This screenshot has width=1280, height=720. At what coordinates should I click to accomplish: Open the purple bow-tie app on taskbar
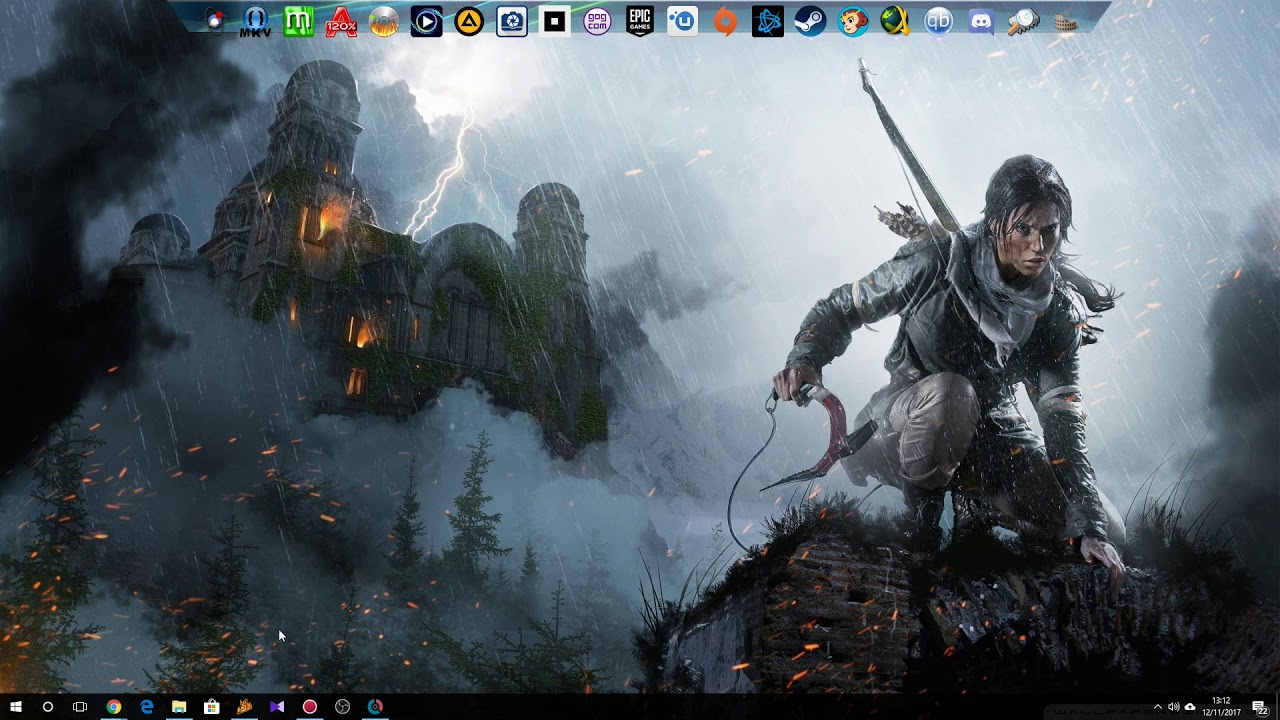pos(277,707)
